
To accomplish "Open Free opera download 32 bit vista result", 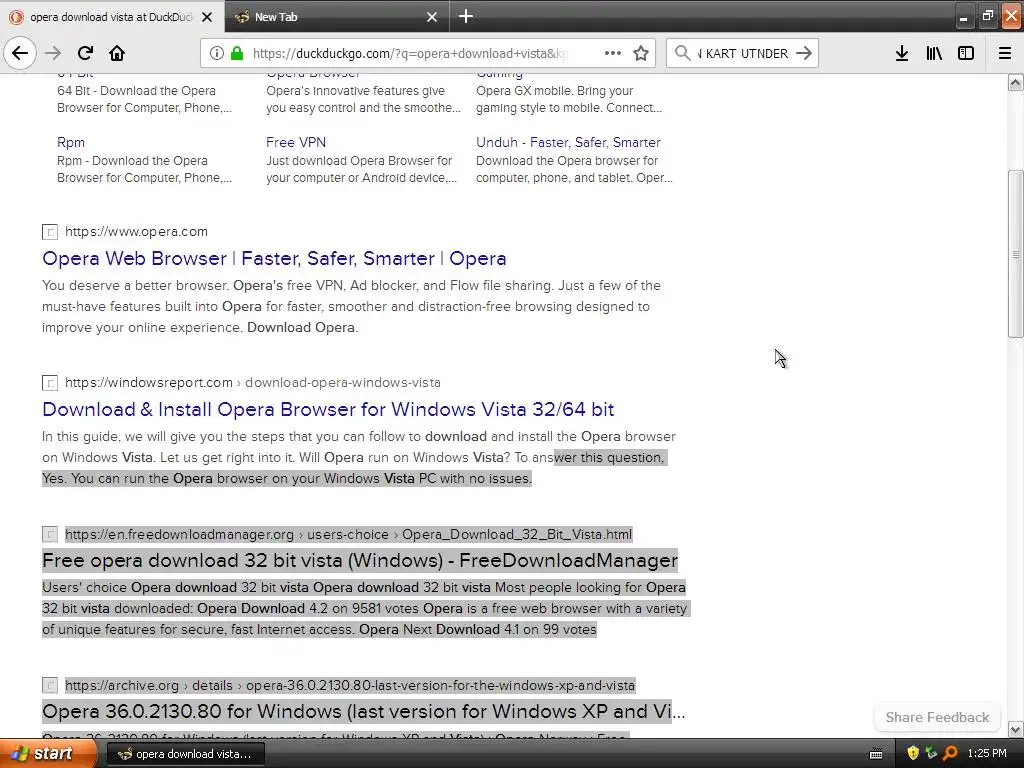I will pyautogui.click(x=360, y=560).
